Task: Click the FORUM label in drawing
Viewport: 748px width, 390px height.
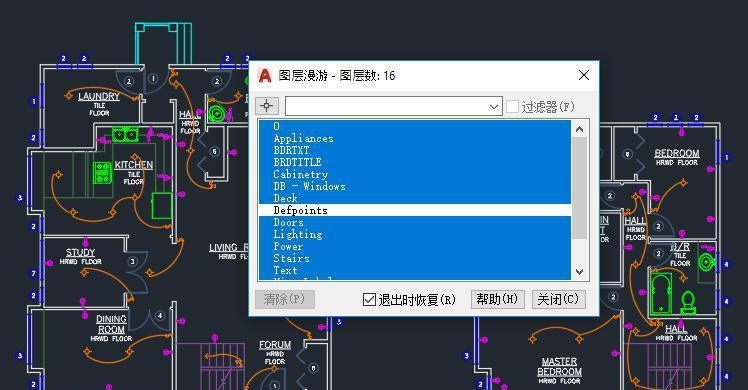Action: point(275,345)
